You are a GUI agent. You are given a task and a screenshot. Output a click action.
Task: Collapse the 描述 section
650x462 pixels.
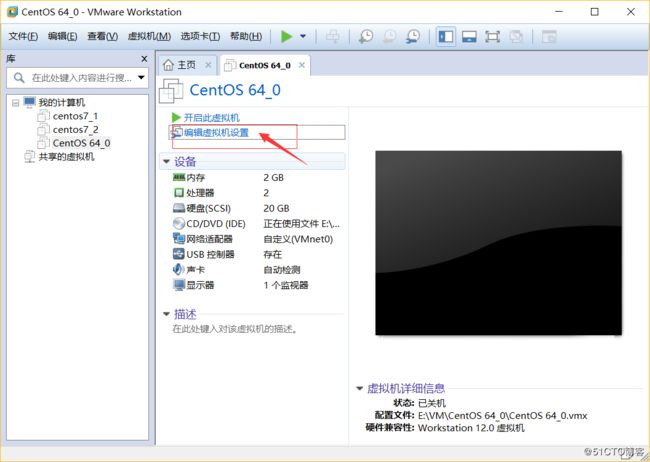(x=166, y=314)
